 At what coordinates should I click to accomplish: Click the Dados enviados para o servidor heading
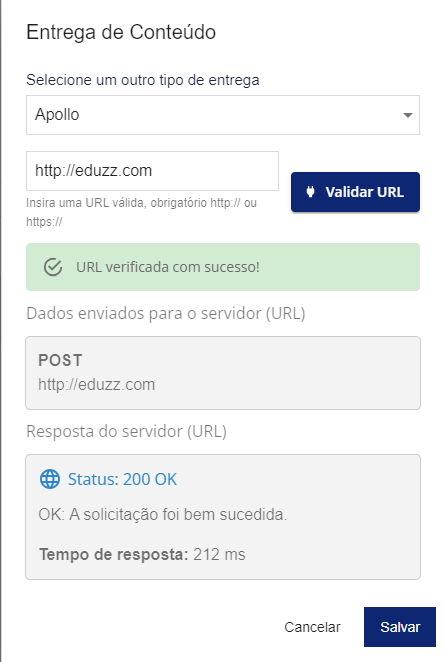(166, 314)
